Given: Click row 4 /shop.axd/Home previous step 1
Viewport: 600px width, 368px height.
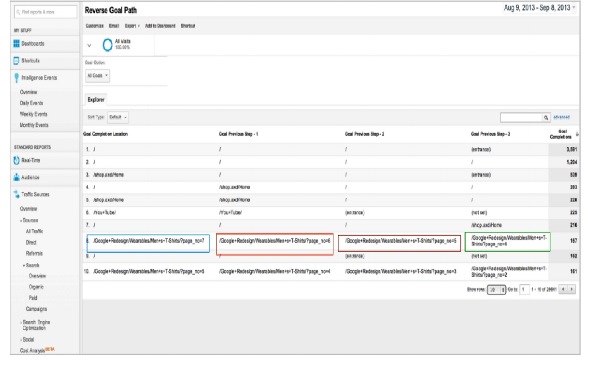Looking at the screenshot, I should coord(235,187).
